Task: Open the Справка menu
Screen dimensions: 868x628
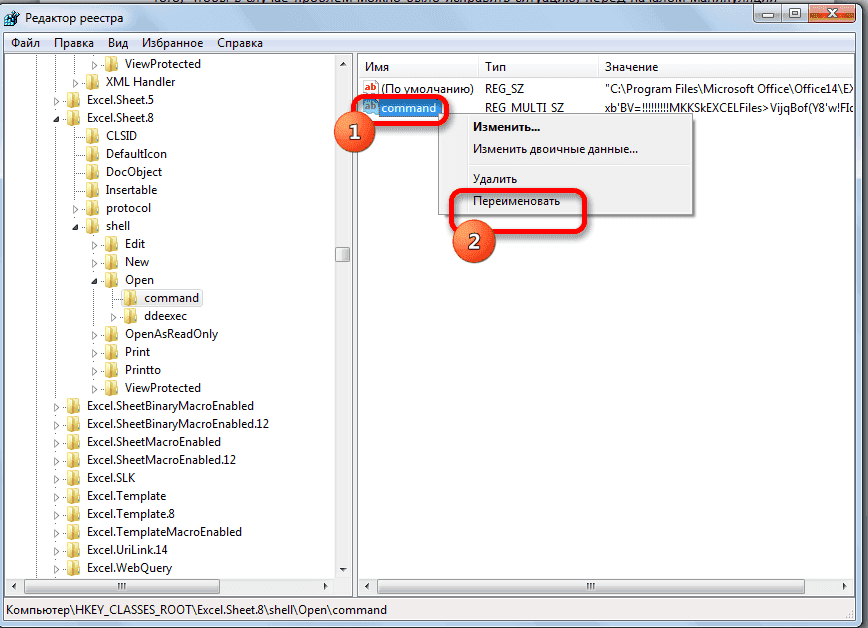Action: [240, 43]
